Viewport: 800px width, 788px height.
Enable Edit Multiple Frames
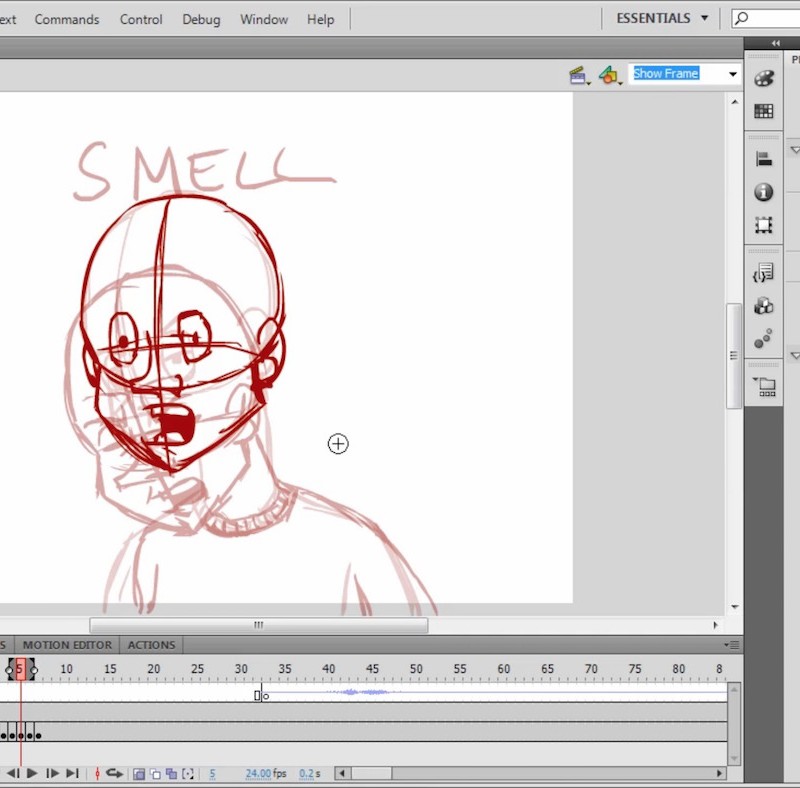[x=171, y=773]
